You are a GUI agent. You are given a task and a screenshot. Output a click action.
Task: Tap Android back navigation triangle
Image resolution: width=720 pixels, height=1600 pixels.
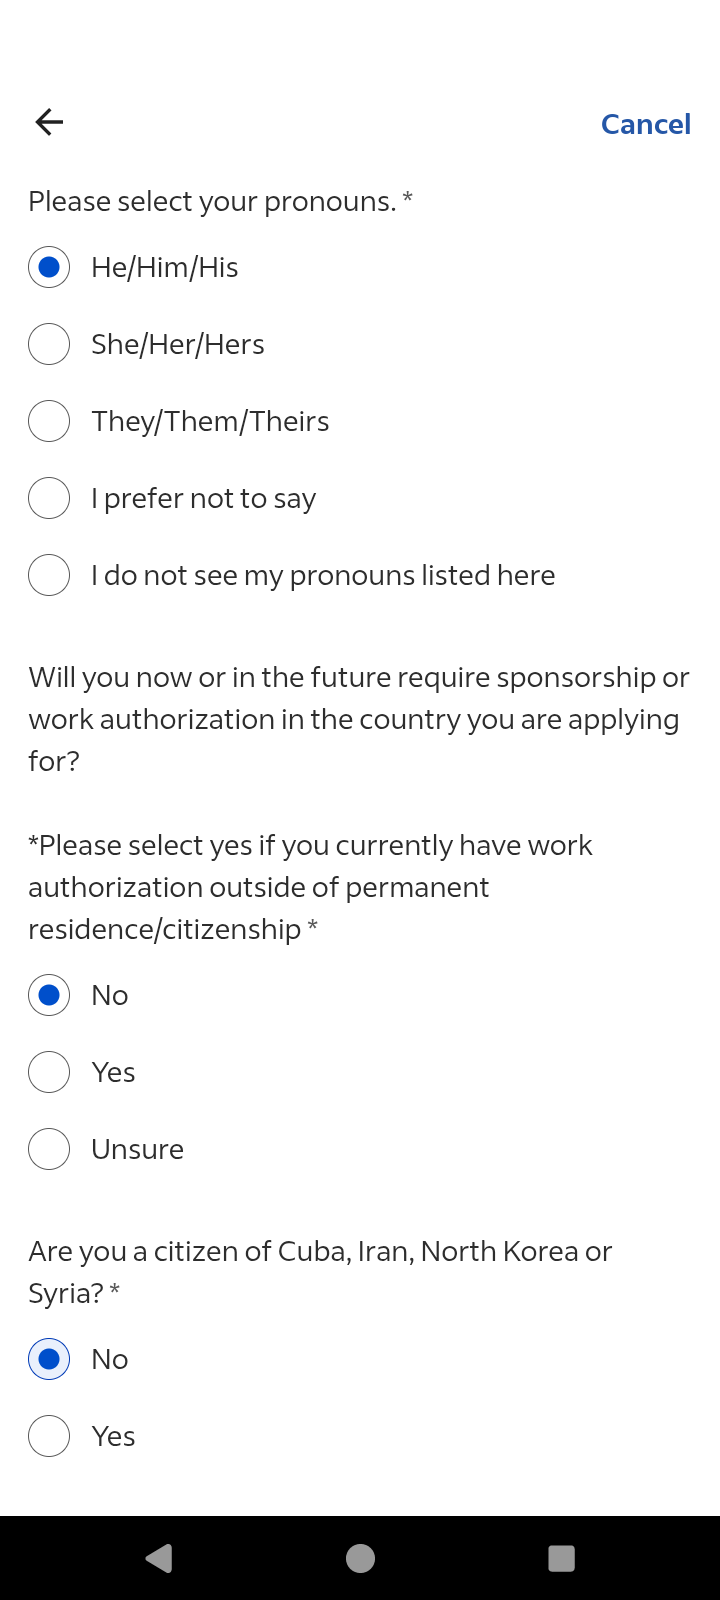(159, 1558)
